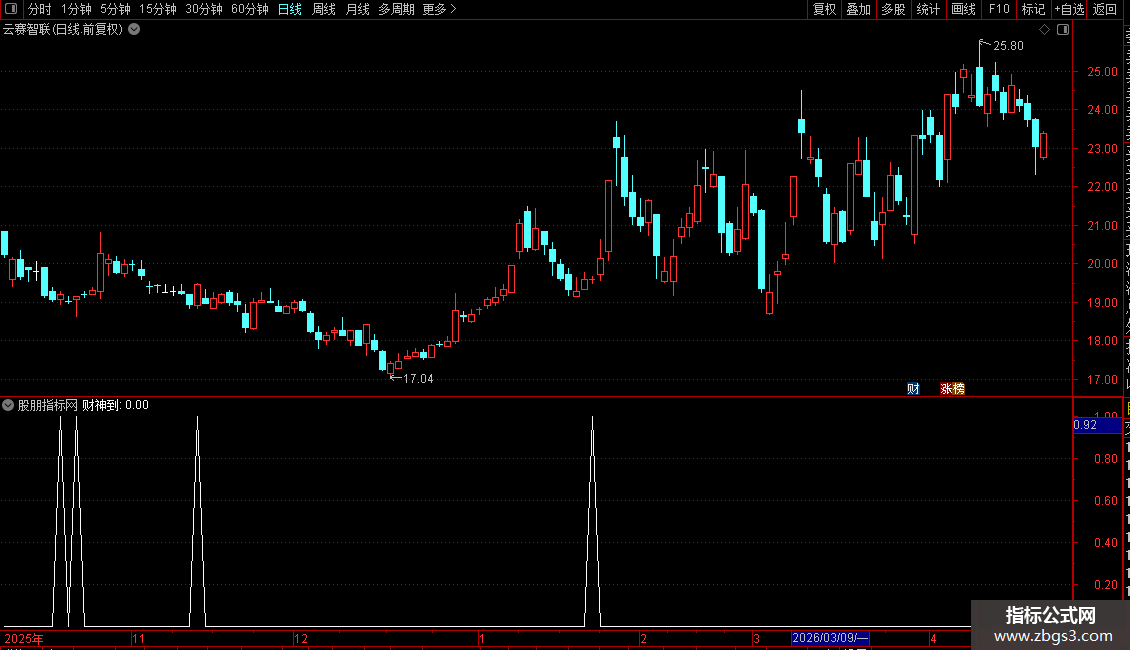Click the 25.80 high price label
Image resolution: width=1130 pixels, height=650 pixels.
(1008, 45)
